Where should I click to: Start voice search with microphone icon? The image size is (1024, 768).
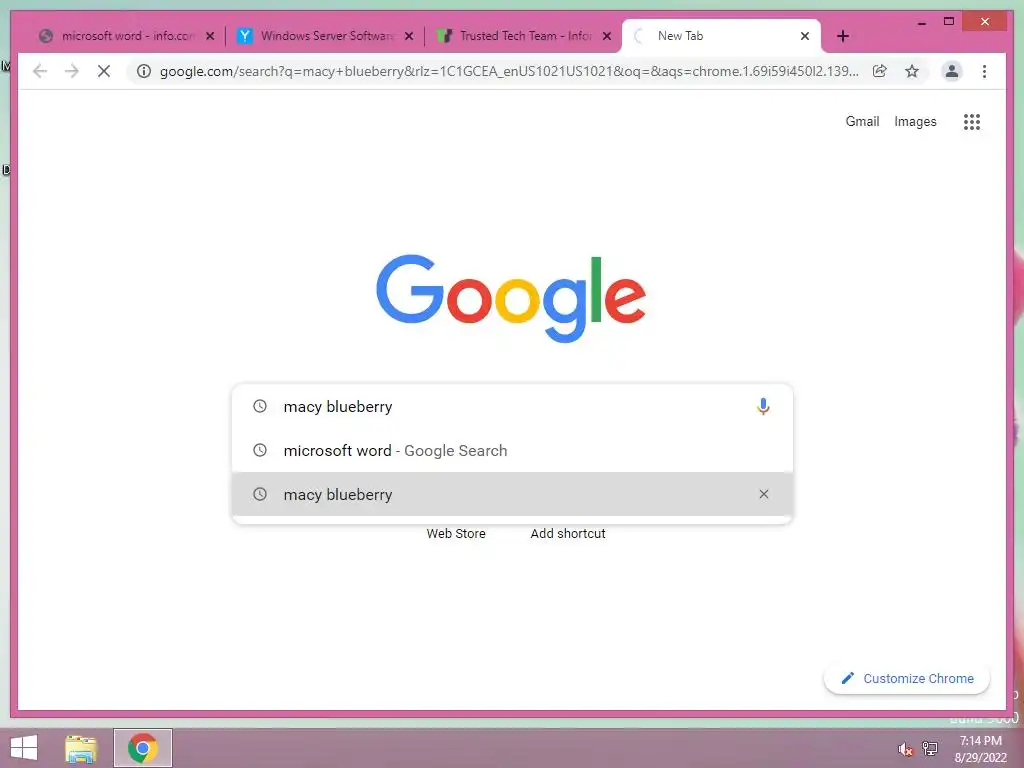pyautogui.click(x=763, y=406)
